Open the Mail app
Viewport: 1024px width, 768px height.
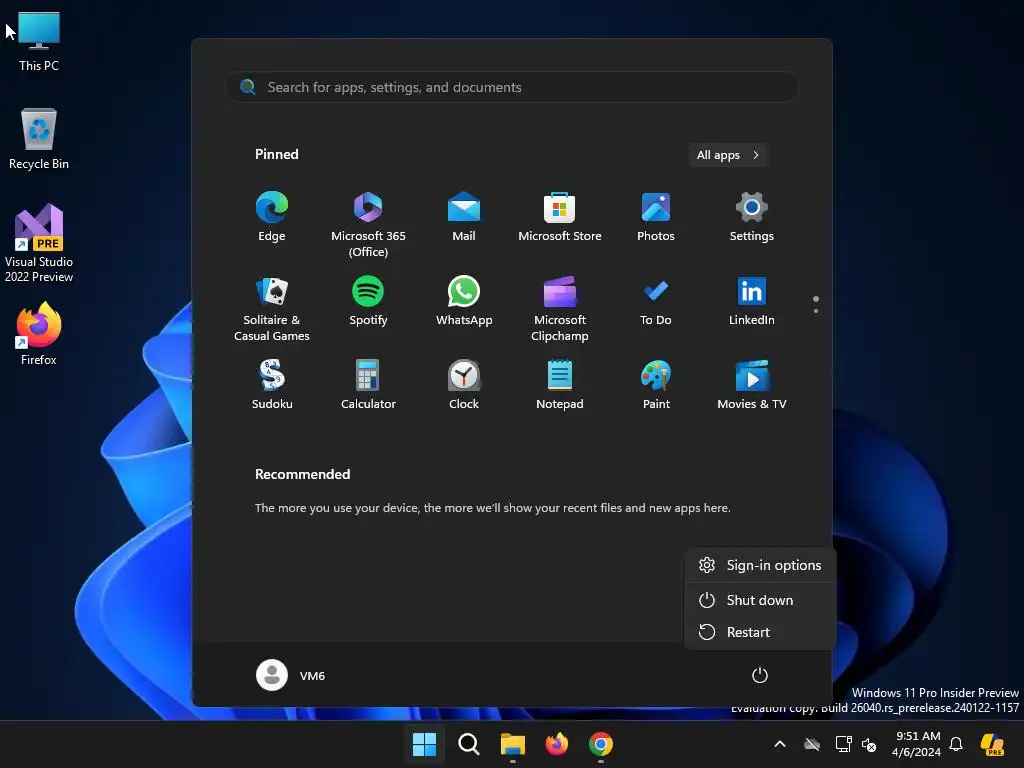(464, 217)
